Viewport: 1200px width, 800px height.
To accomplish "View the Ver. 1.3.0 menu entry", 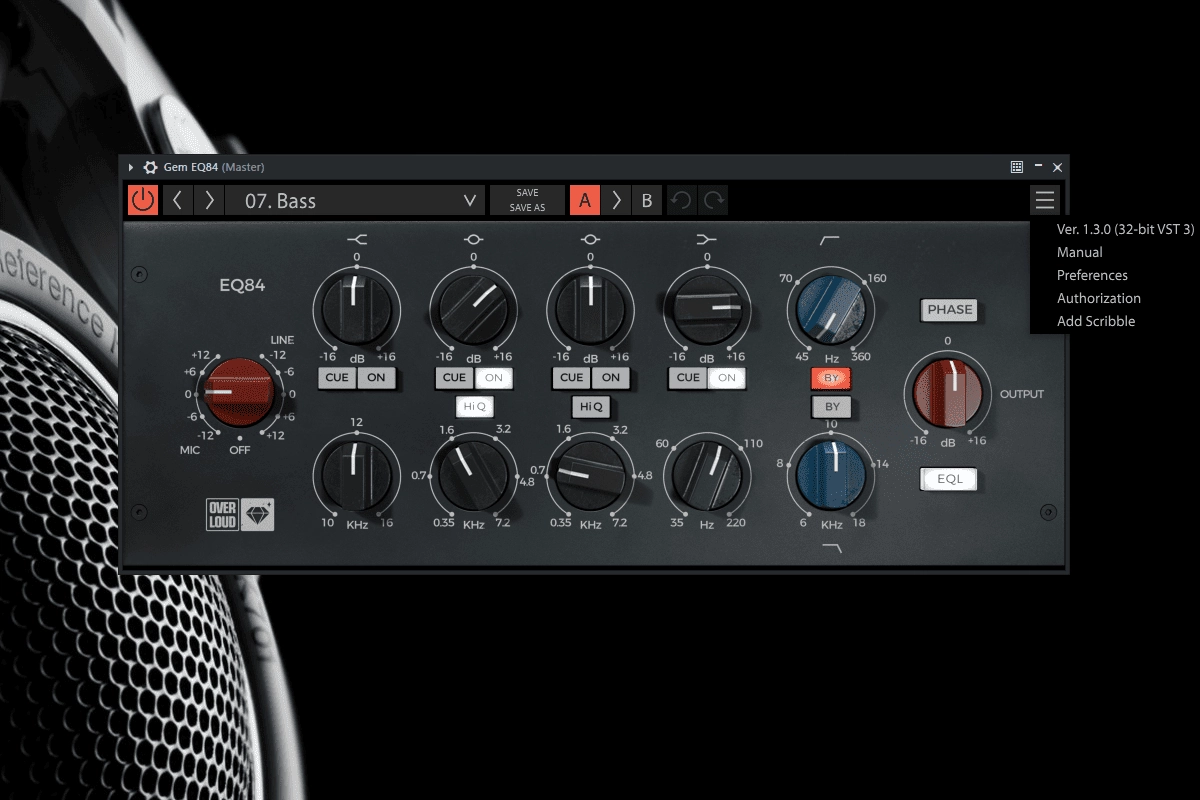I will (x=1125, y=229).
